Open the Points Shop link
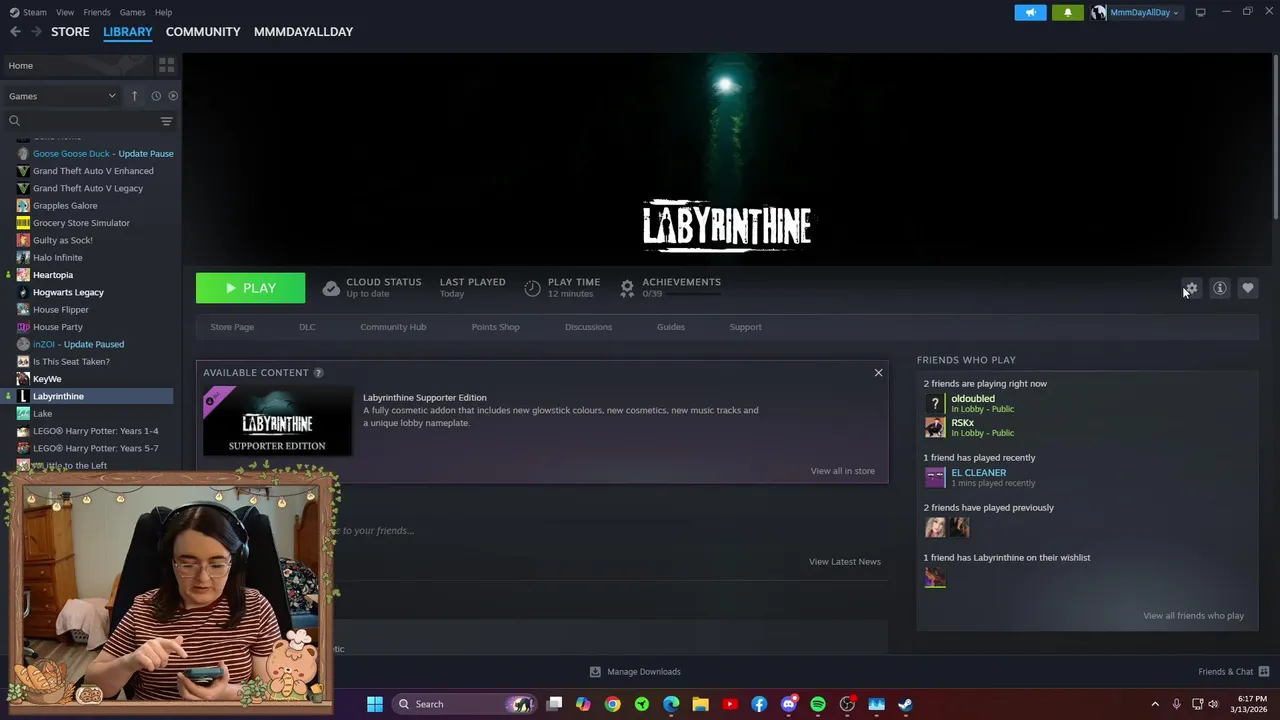The image size is (1280, 720). click(x=495, y=327)
